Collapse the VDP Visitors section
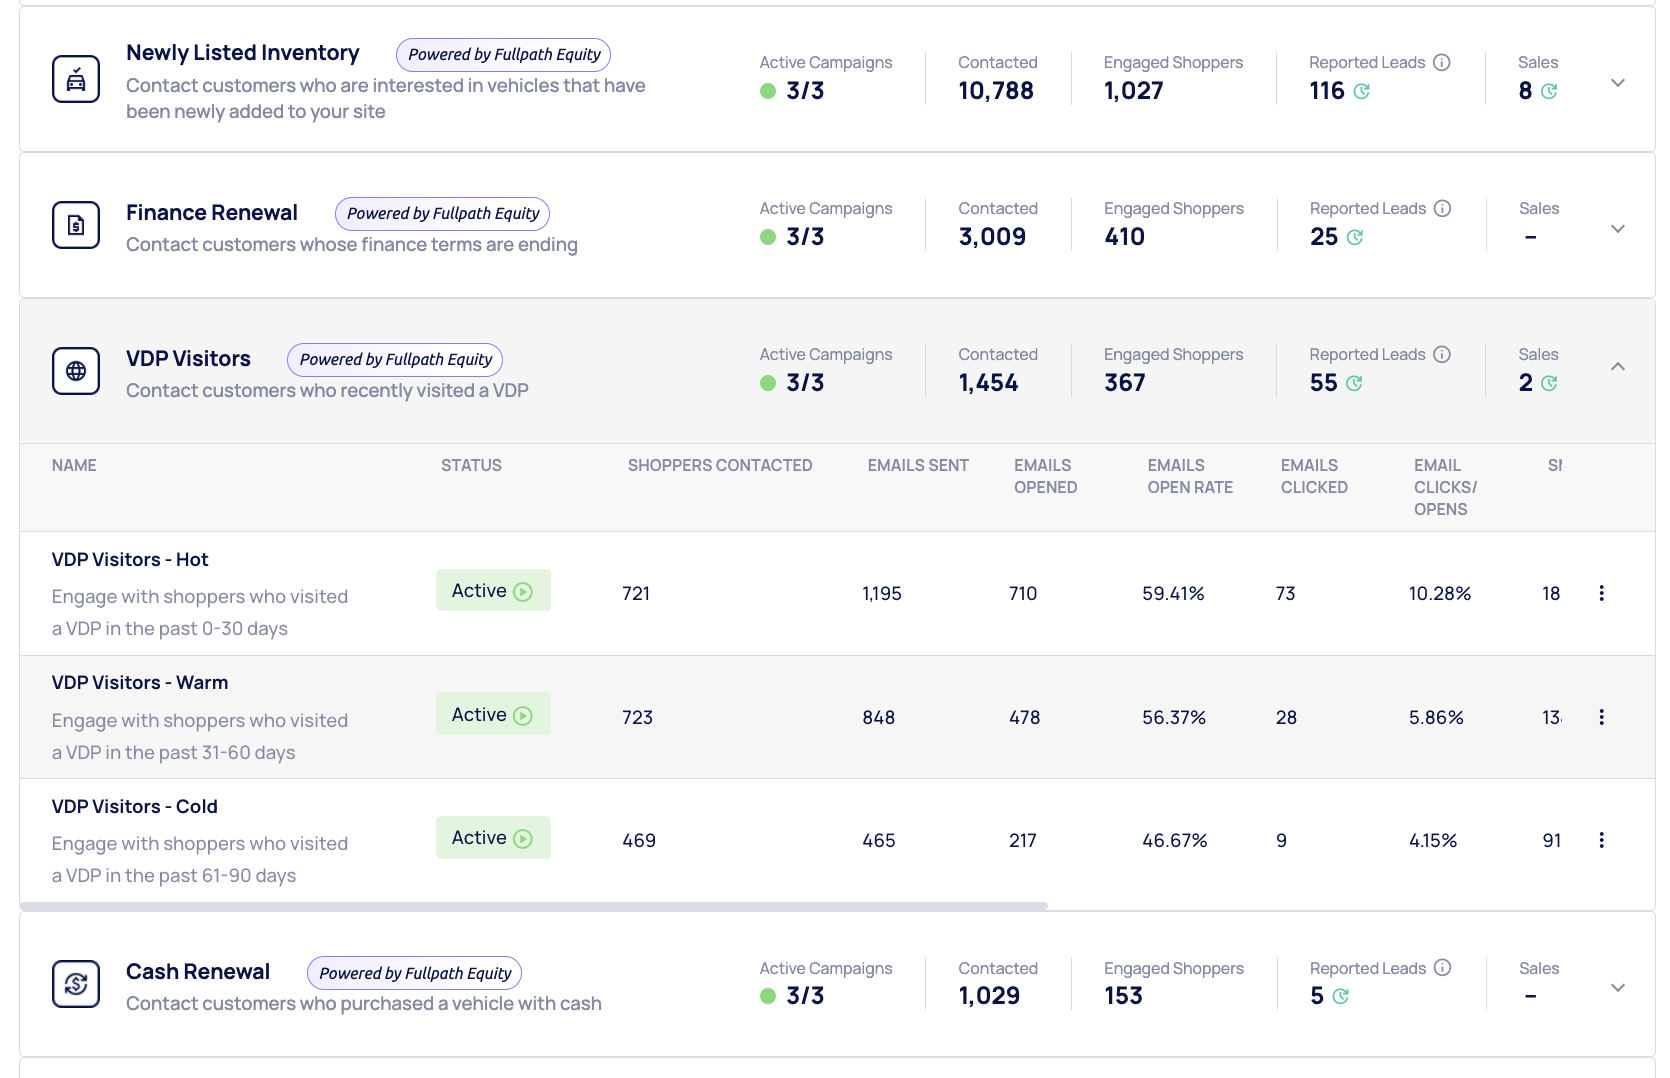 click(x=1617, y=367)
